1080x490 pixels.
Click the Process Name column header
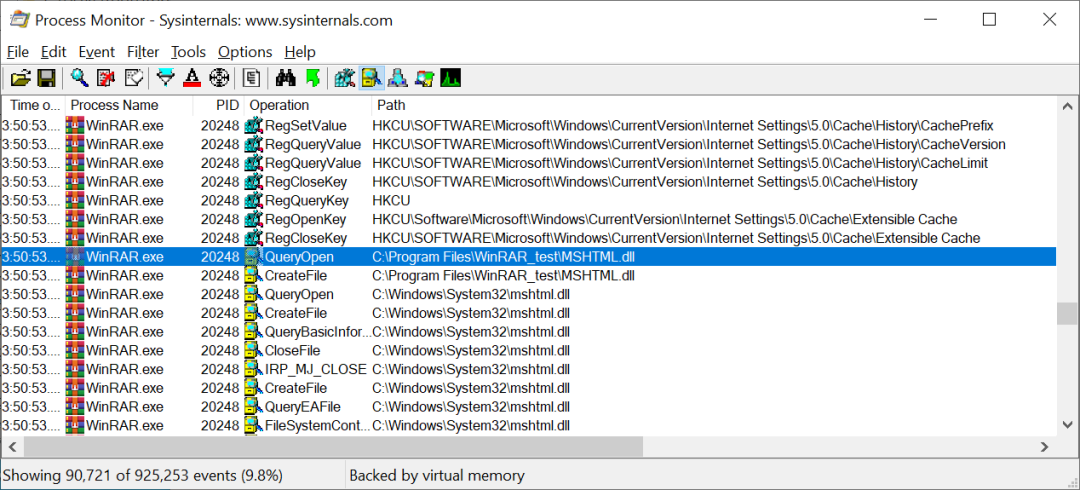tap(129, 105)
